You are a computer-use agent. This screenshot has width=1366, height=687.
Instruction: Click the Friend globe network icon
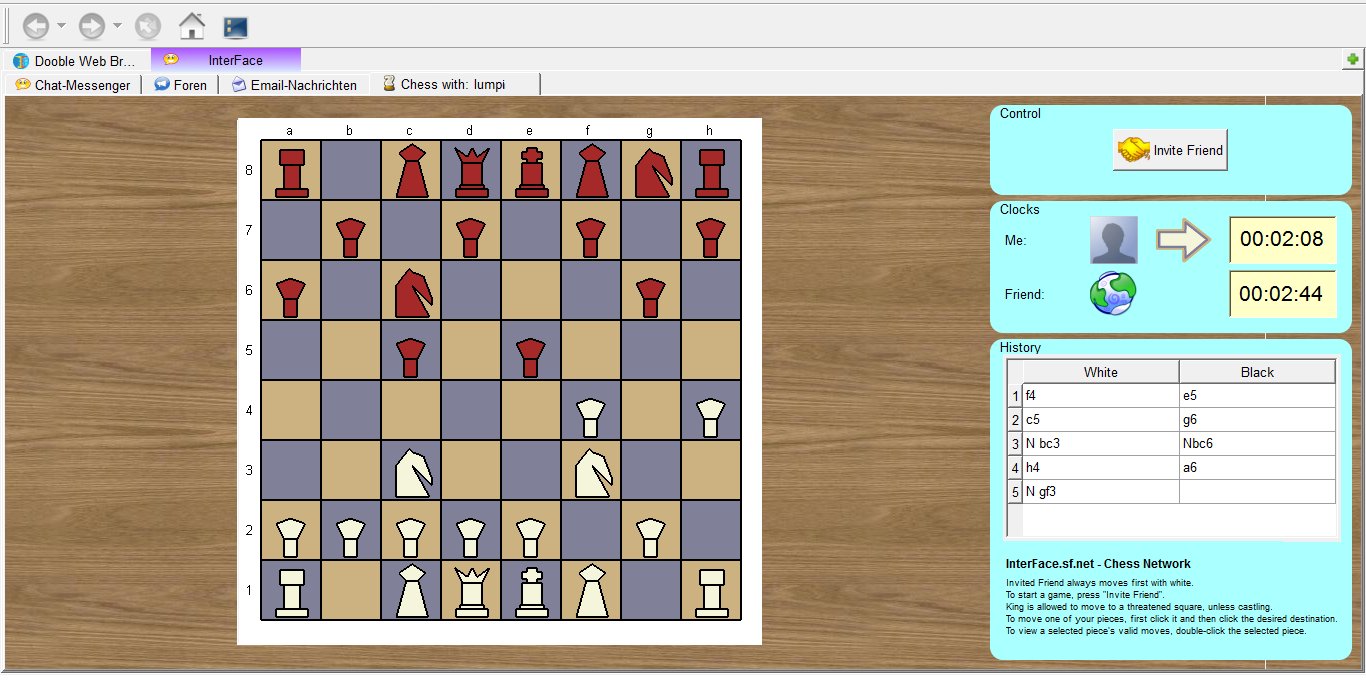point(1112,295)
